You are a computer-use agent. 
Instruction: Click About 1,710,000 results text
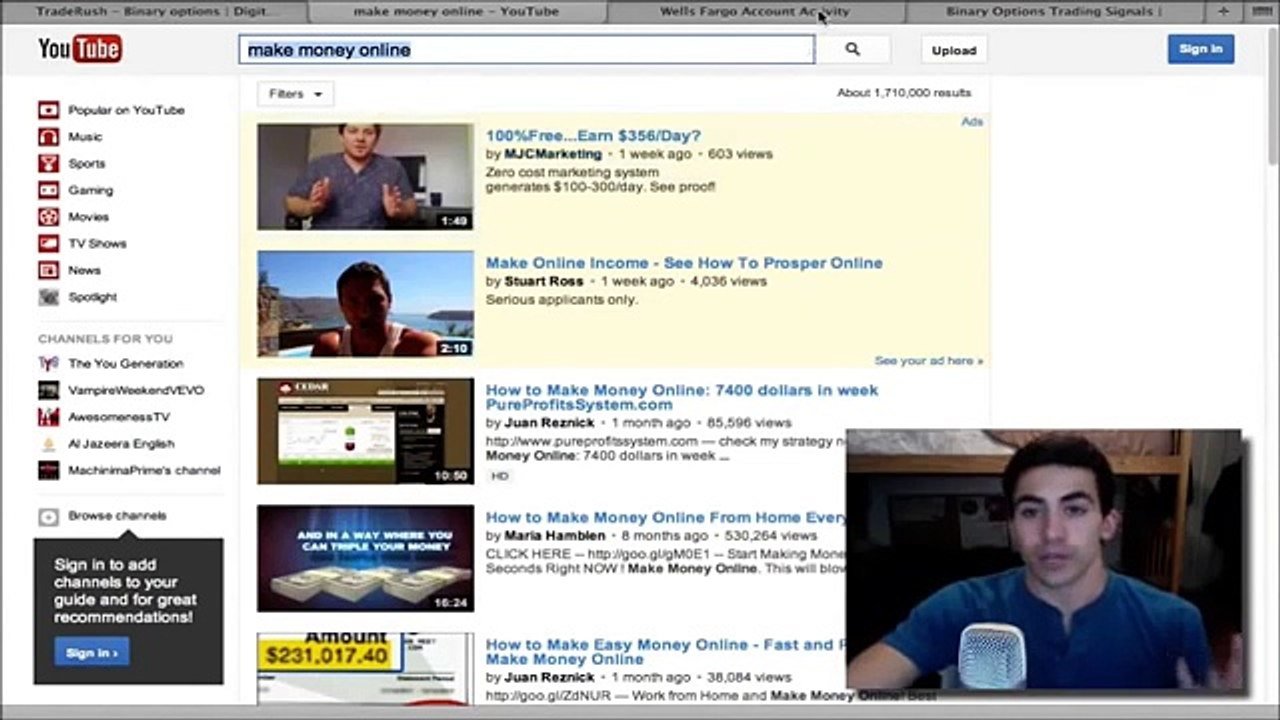[x=904, y=93]
